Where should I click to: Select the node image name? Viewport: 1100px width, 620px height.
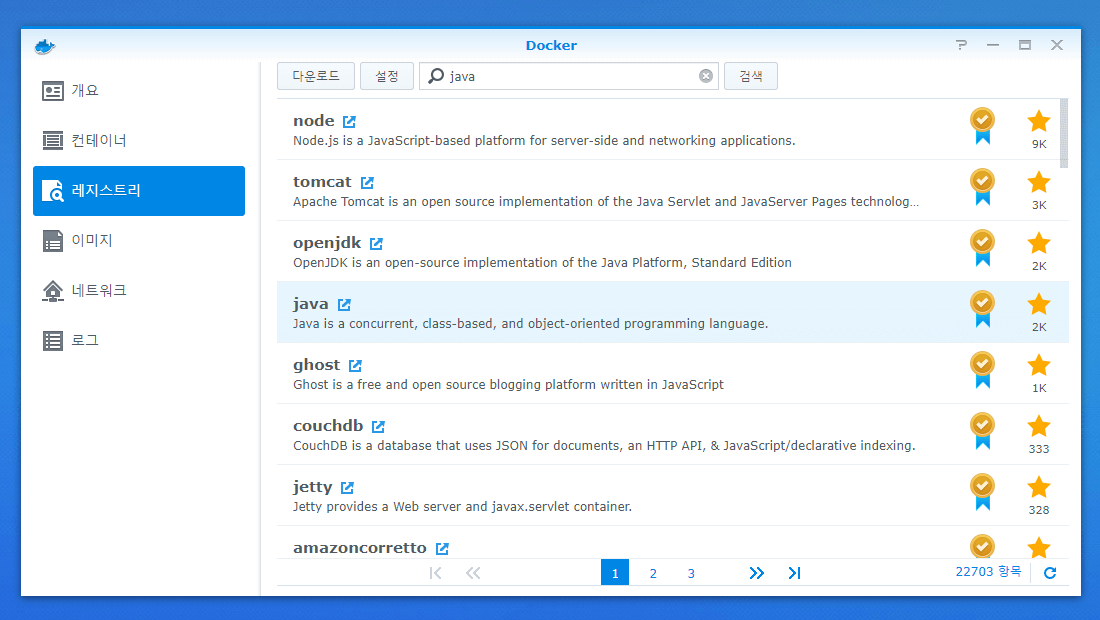[314, 121]
